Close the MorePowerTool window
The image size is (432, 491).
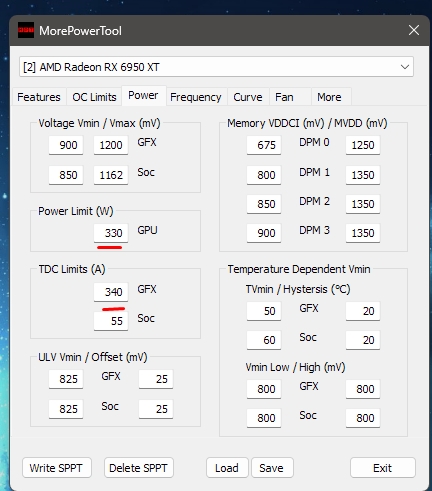coord(414,30)
